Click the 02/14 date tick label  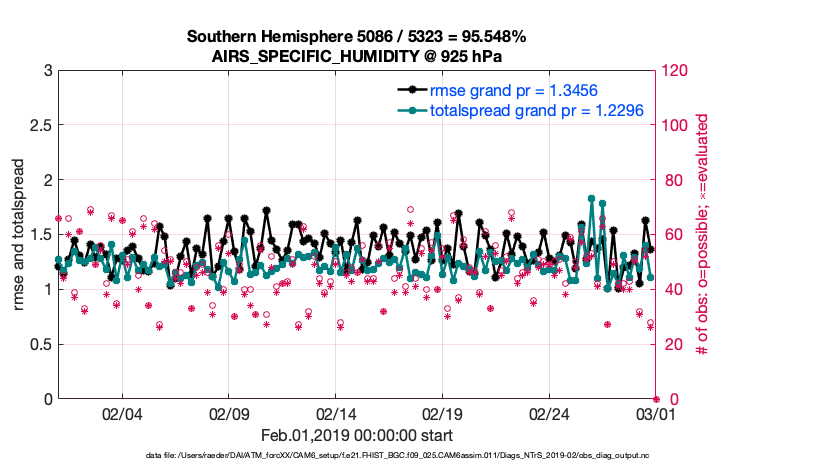coord(336,414)
